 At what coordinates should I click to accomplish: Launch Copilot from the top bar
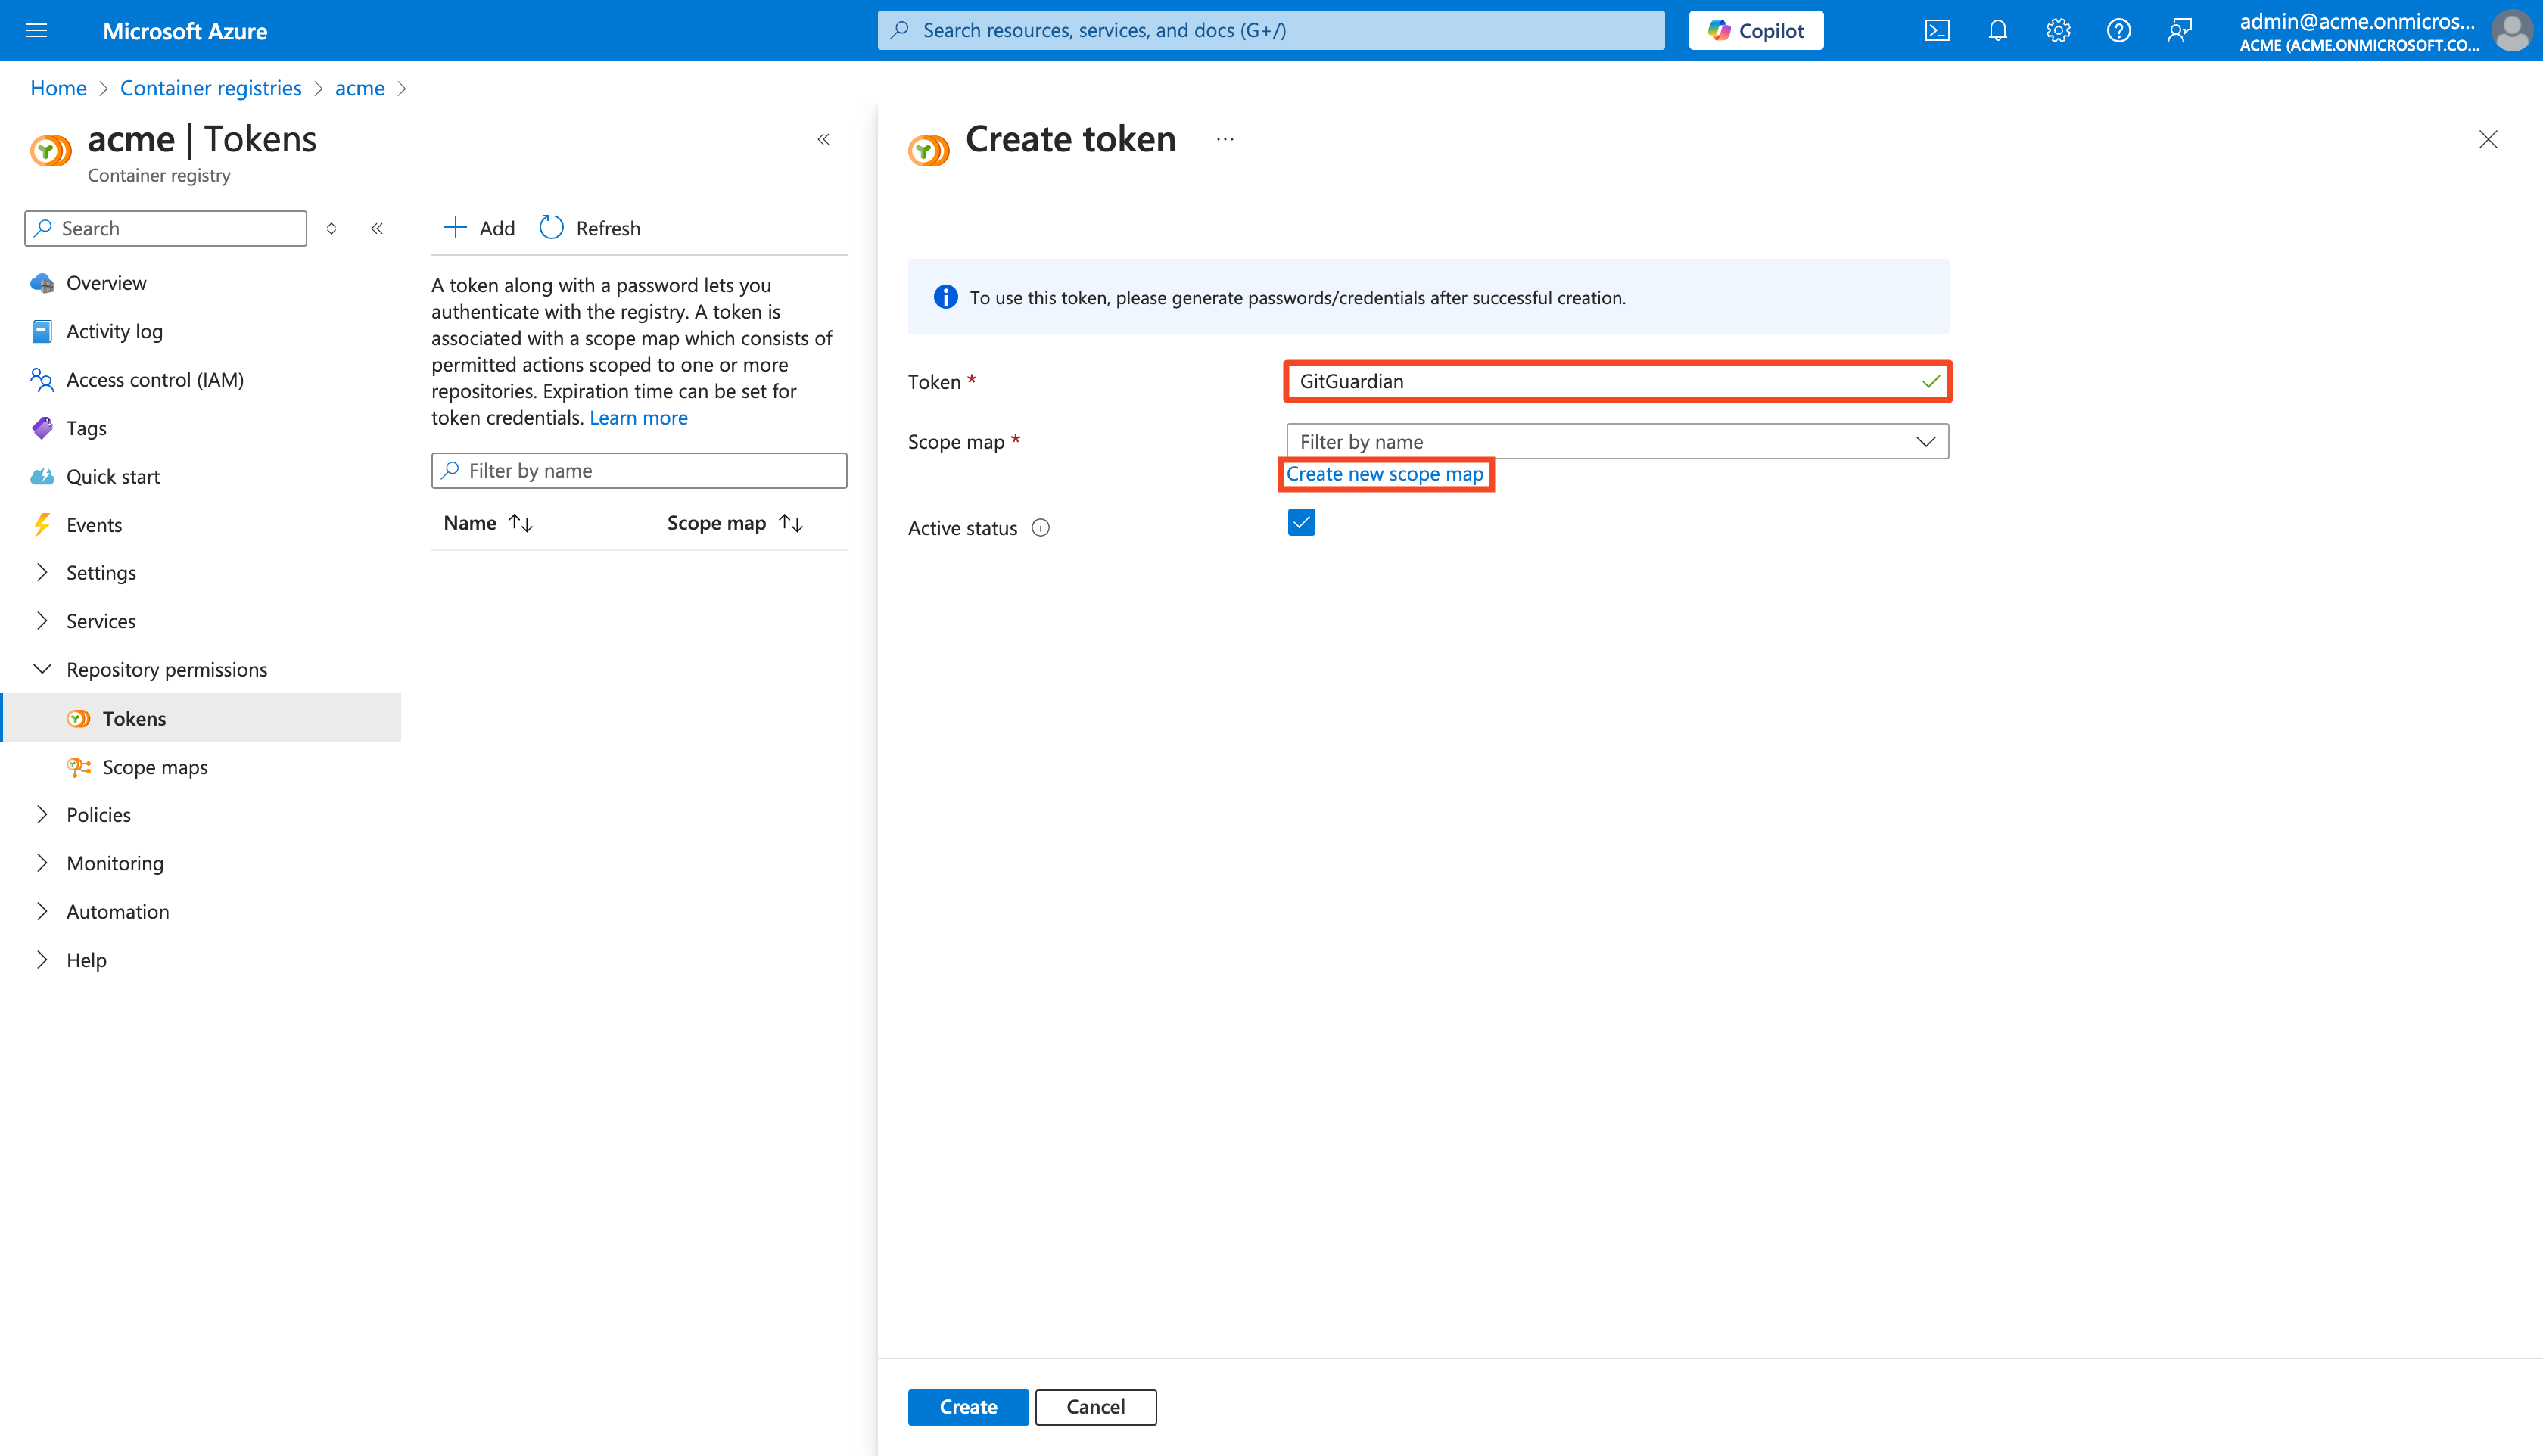(x=1756, y=30)
